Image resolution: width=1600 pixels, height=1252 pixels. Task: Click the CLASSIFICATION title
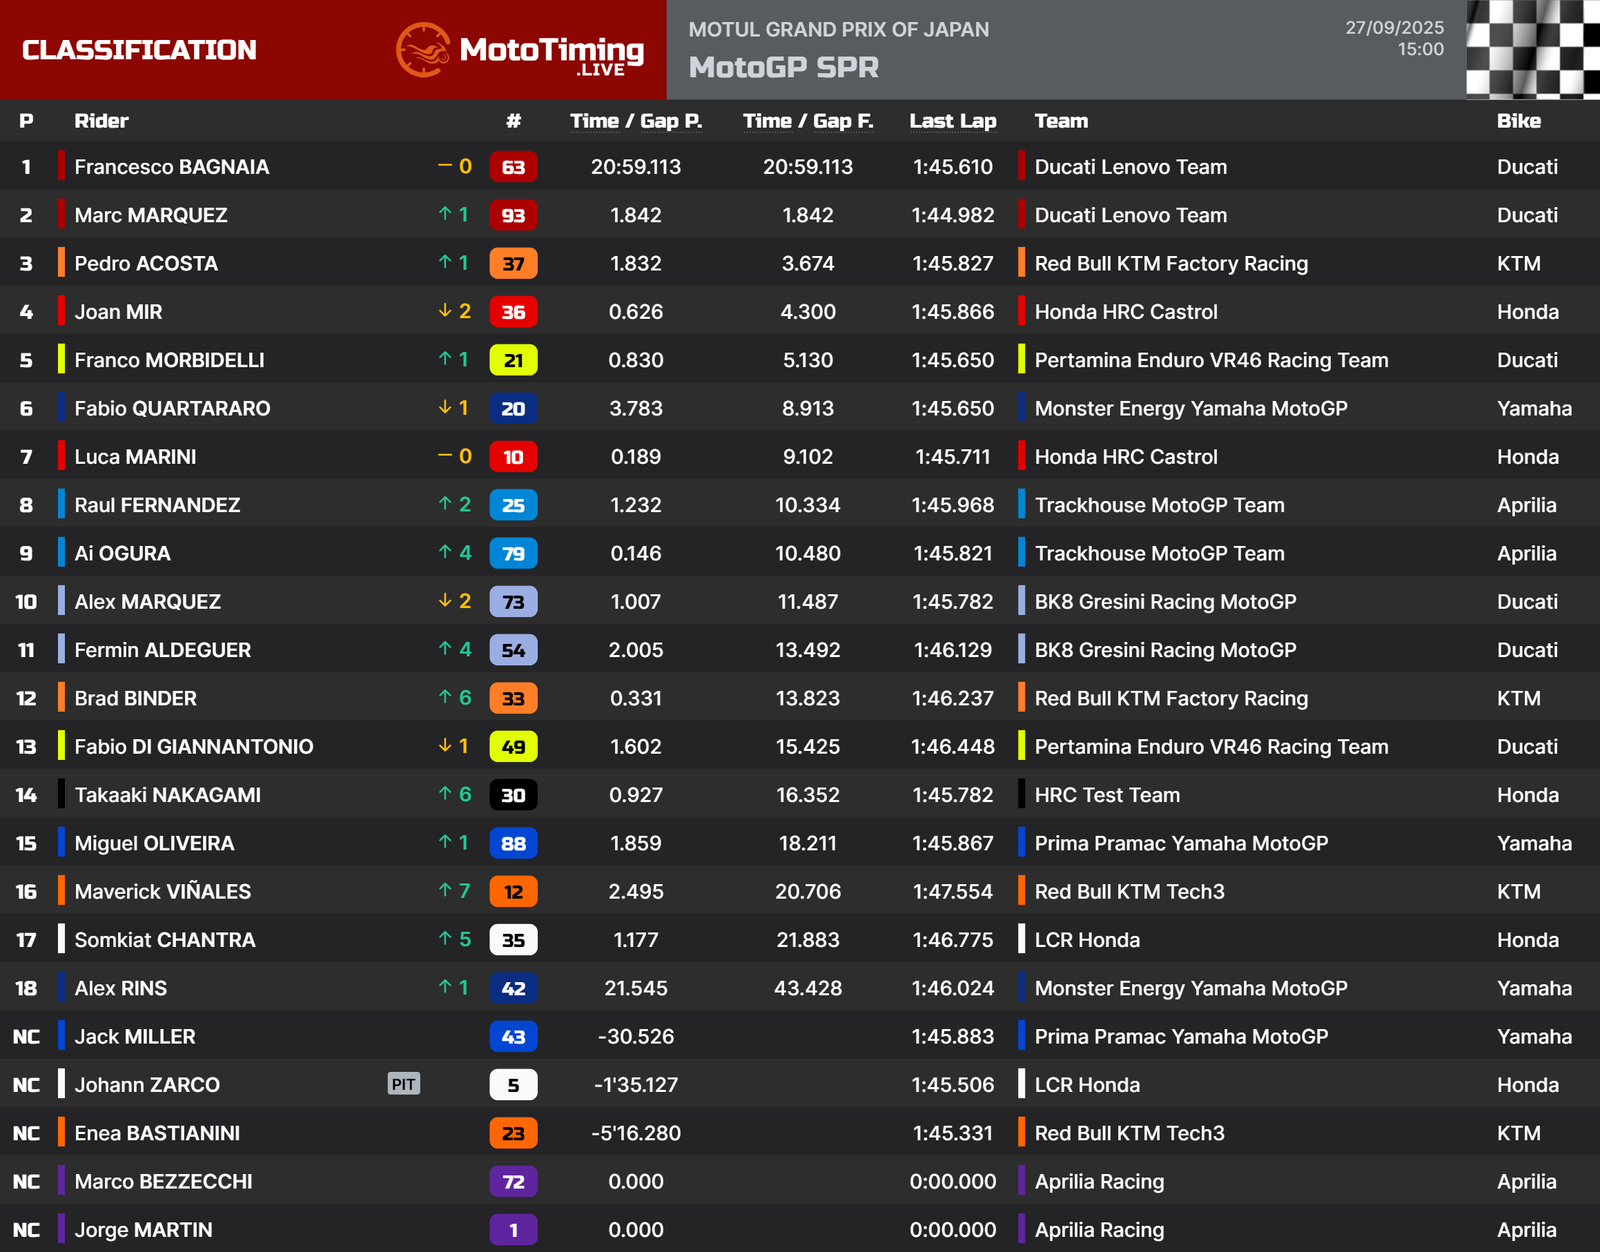click(139, 50)
